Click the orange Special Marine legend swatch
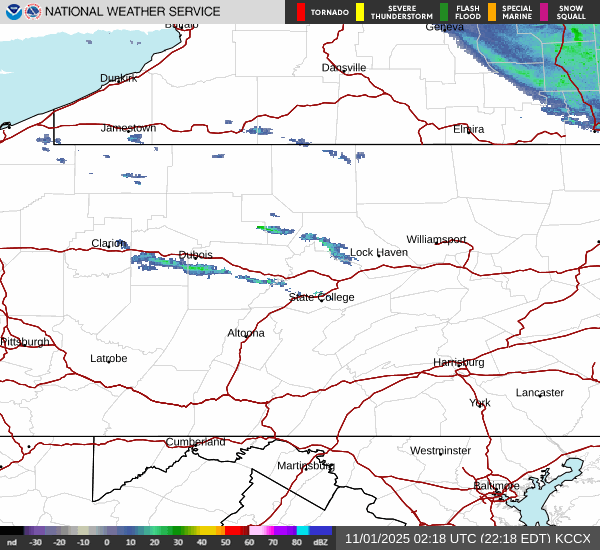Viewport: 600px width, 550px height. [x=491, y=12]
